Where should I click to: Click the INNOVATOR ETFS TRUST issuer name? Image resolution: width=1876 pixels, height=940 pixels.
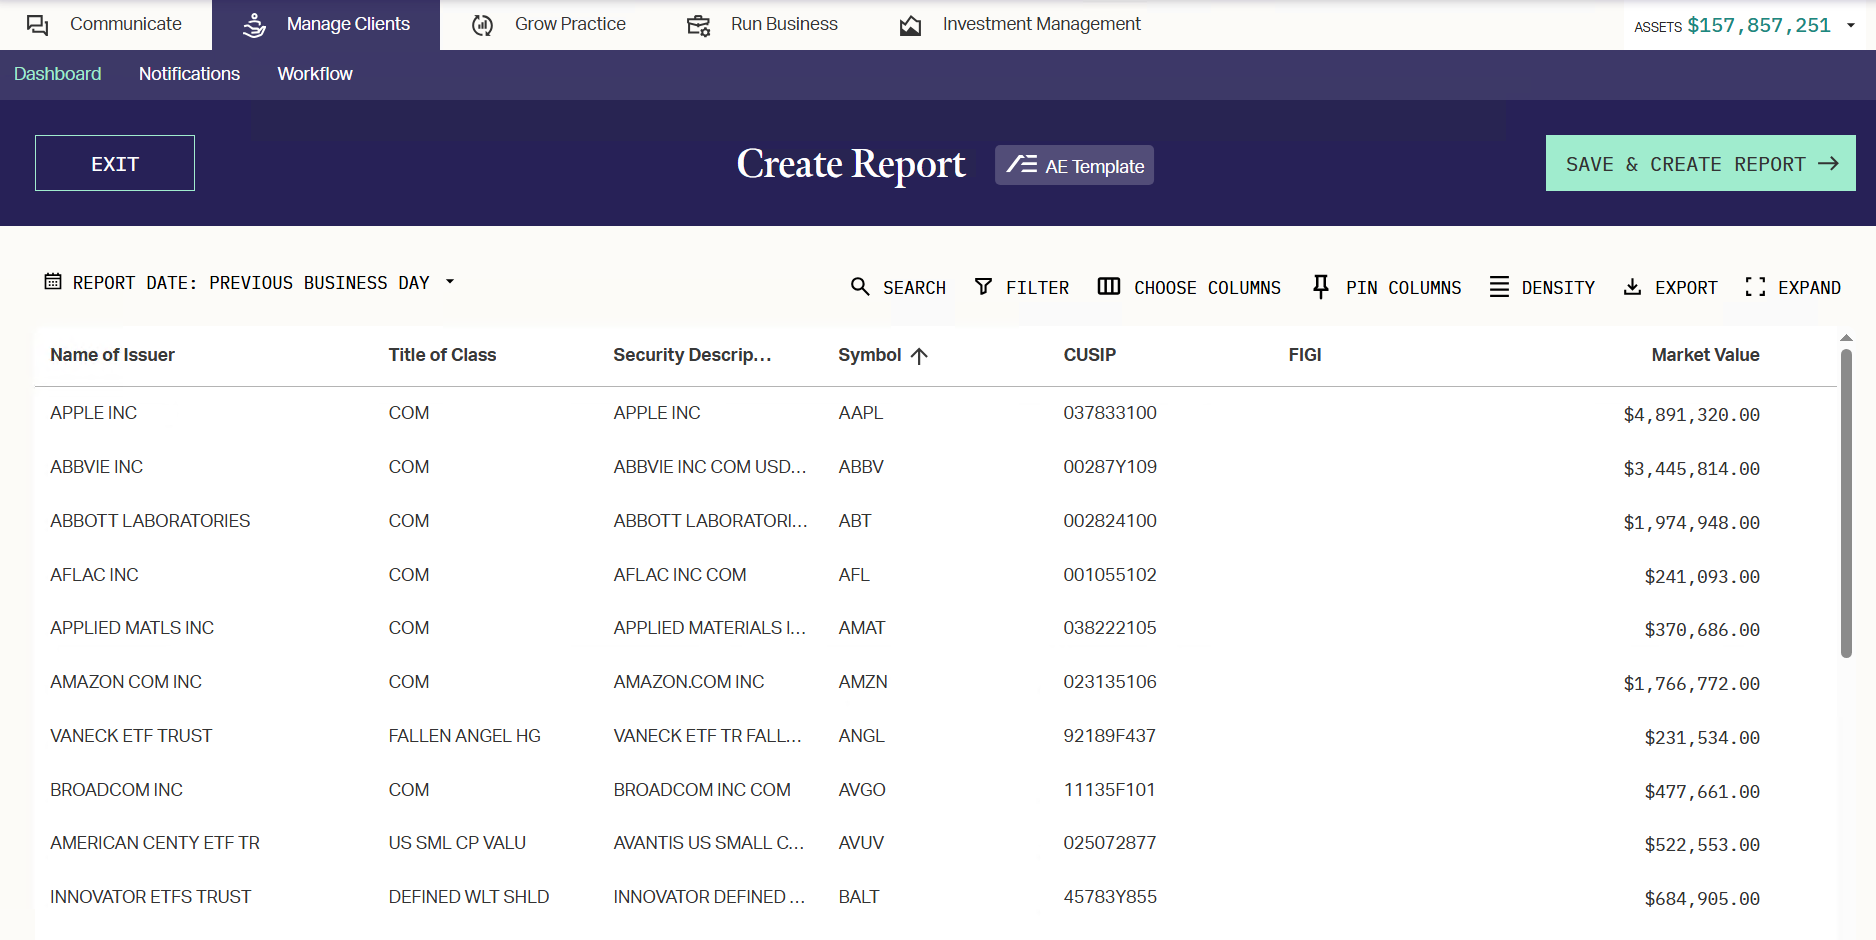click(x=150, y=897)
